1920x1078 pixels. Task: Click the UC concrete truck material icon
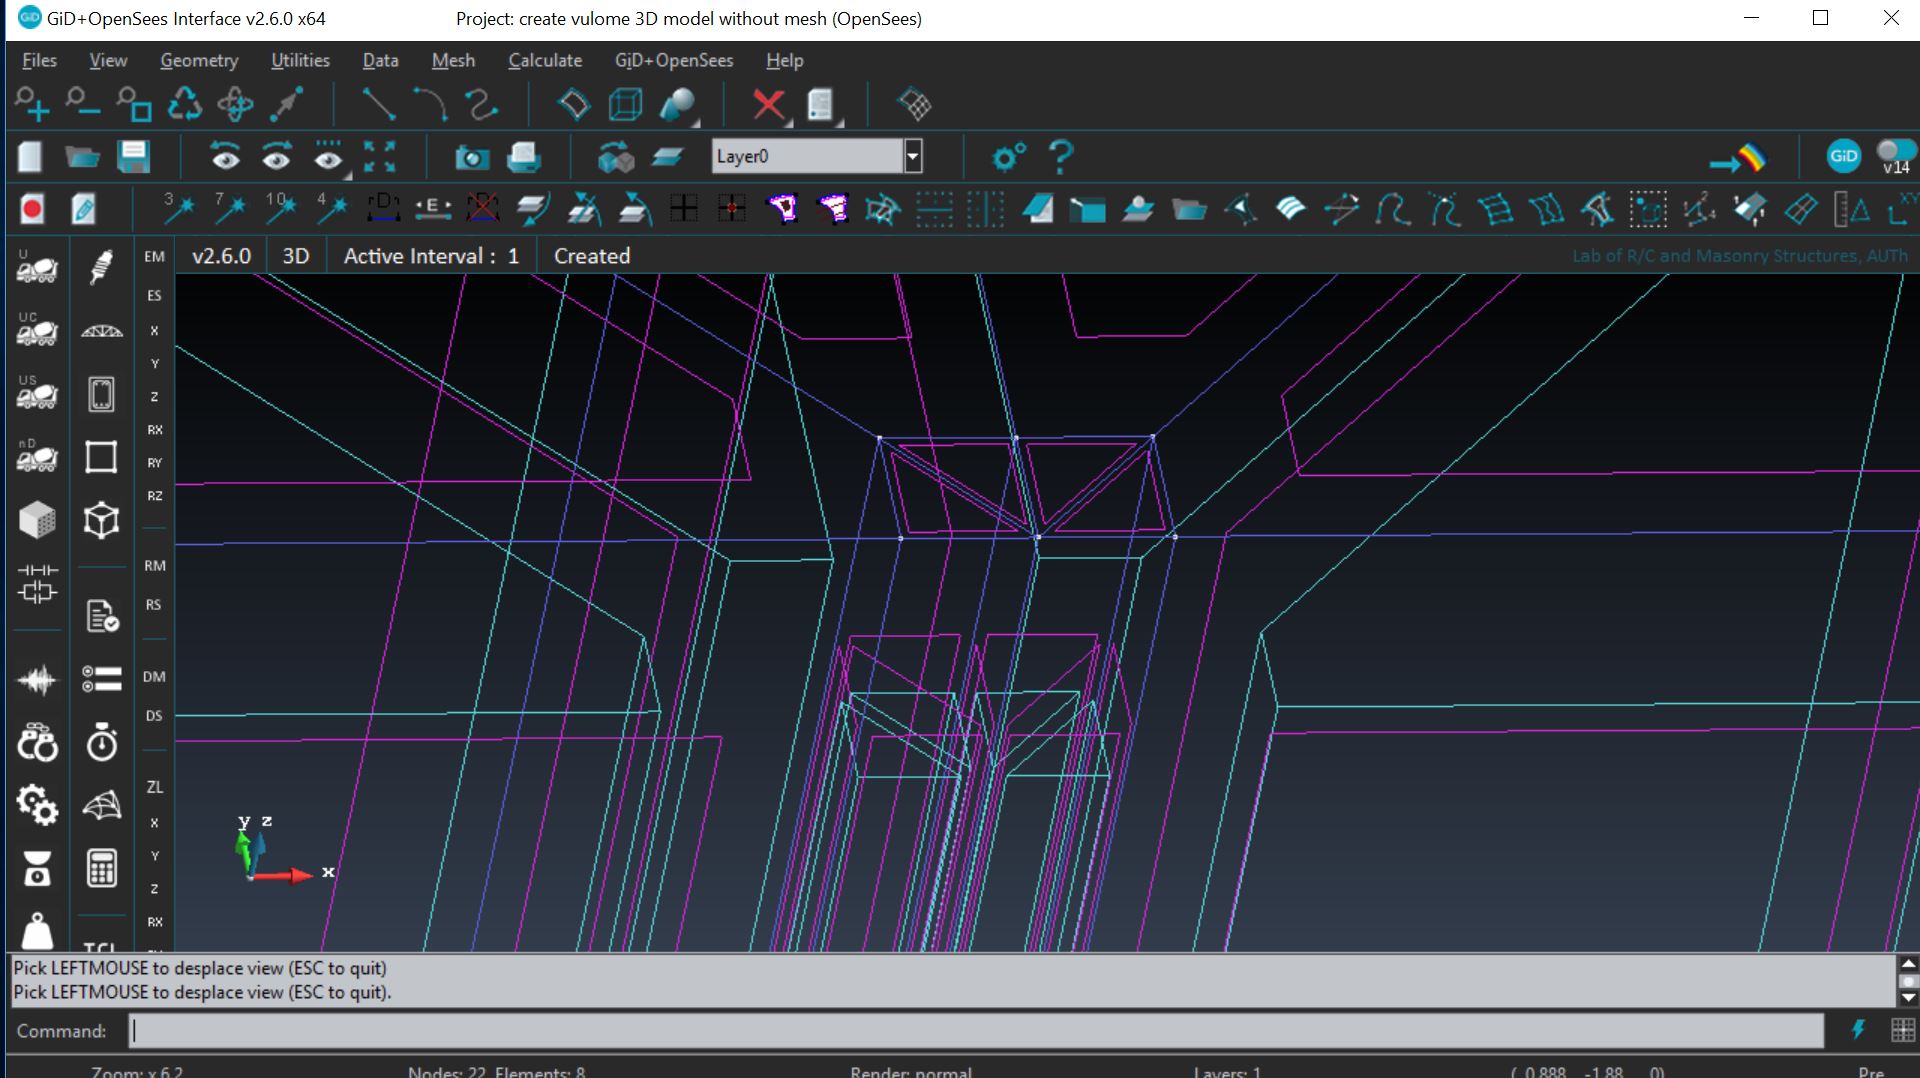pyautogui.click(x=36, y=330)
